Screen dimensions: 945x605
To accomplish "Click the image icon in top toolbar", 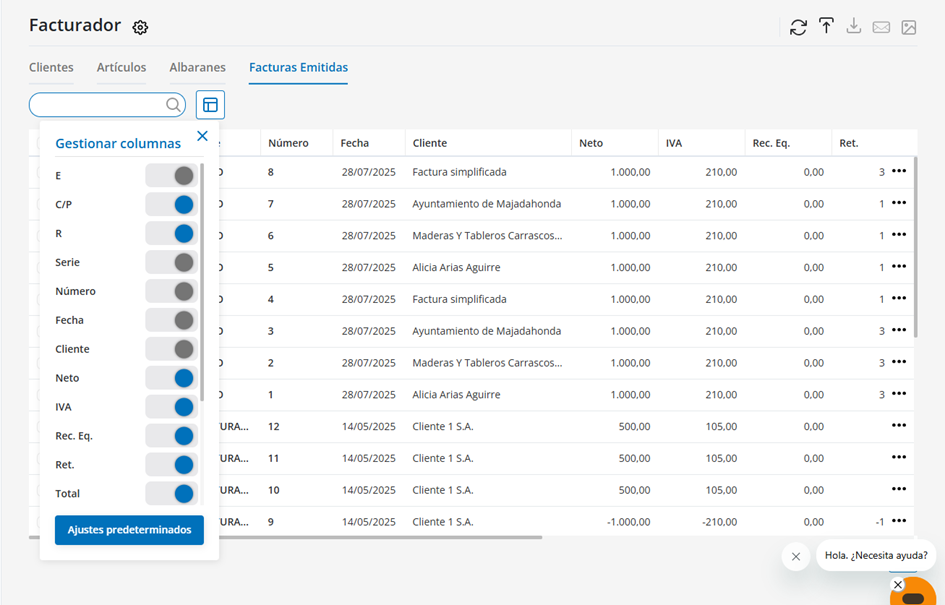I will [x=909, y=27].
